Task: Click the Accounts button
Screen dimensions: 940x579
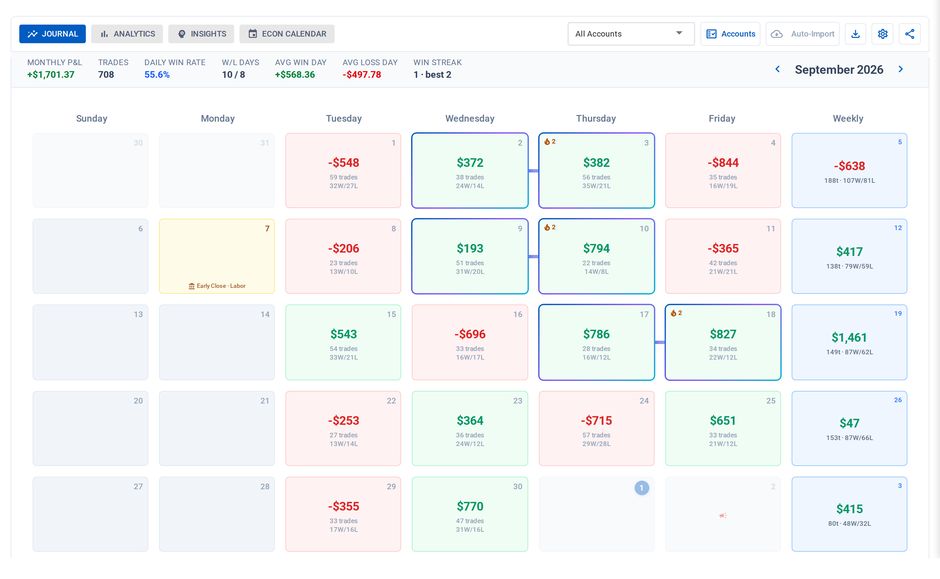Action: [730, 34]
